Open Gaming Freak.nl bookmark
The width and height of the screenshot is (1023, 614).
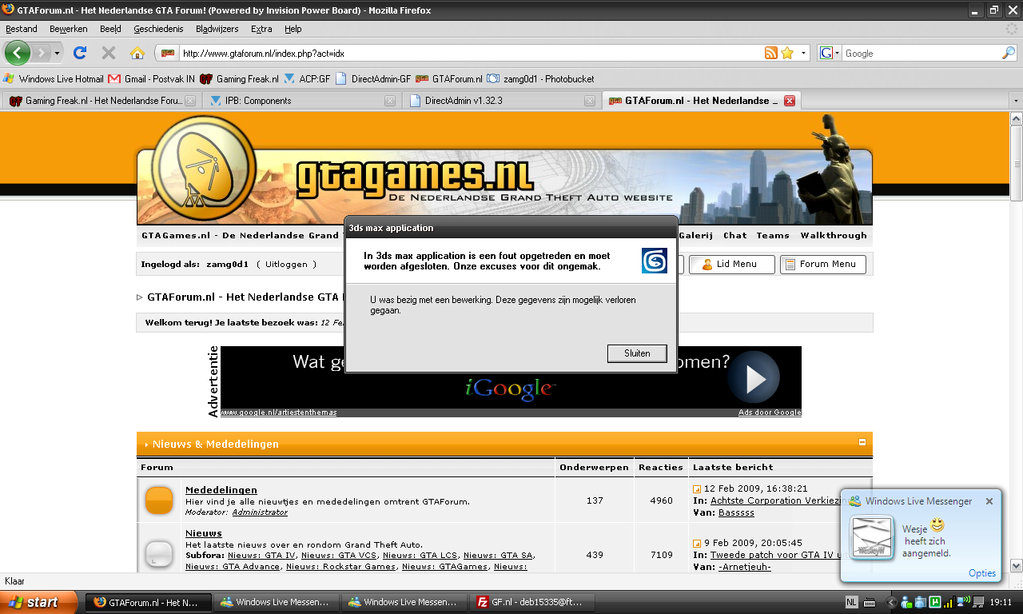coord(239,79)
